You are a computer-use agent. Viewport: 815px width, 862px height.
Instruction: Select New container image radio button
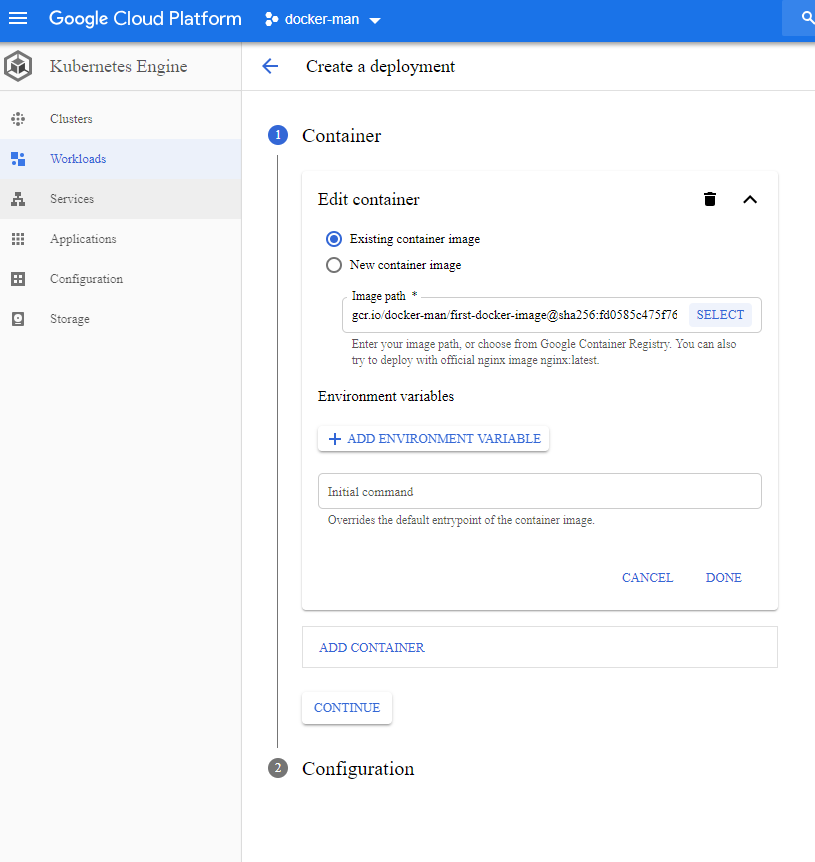click(334, 265)
